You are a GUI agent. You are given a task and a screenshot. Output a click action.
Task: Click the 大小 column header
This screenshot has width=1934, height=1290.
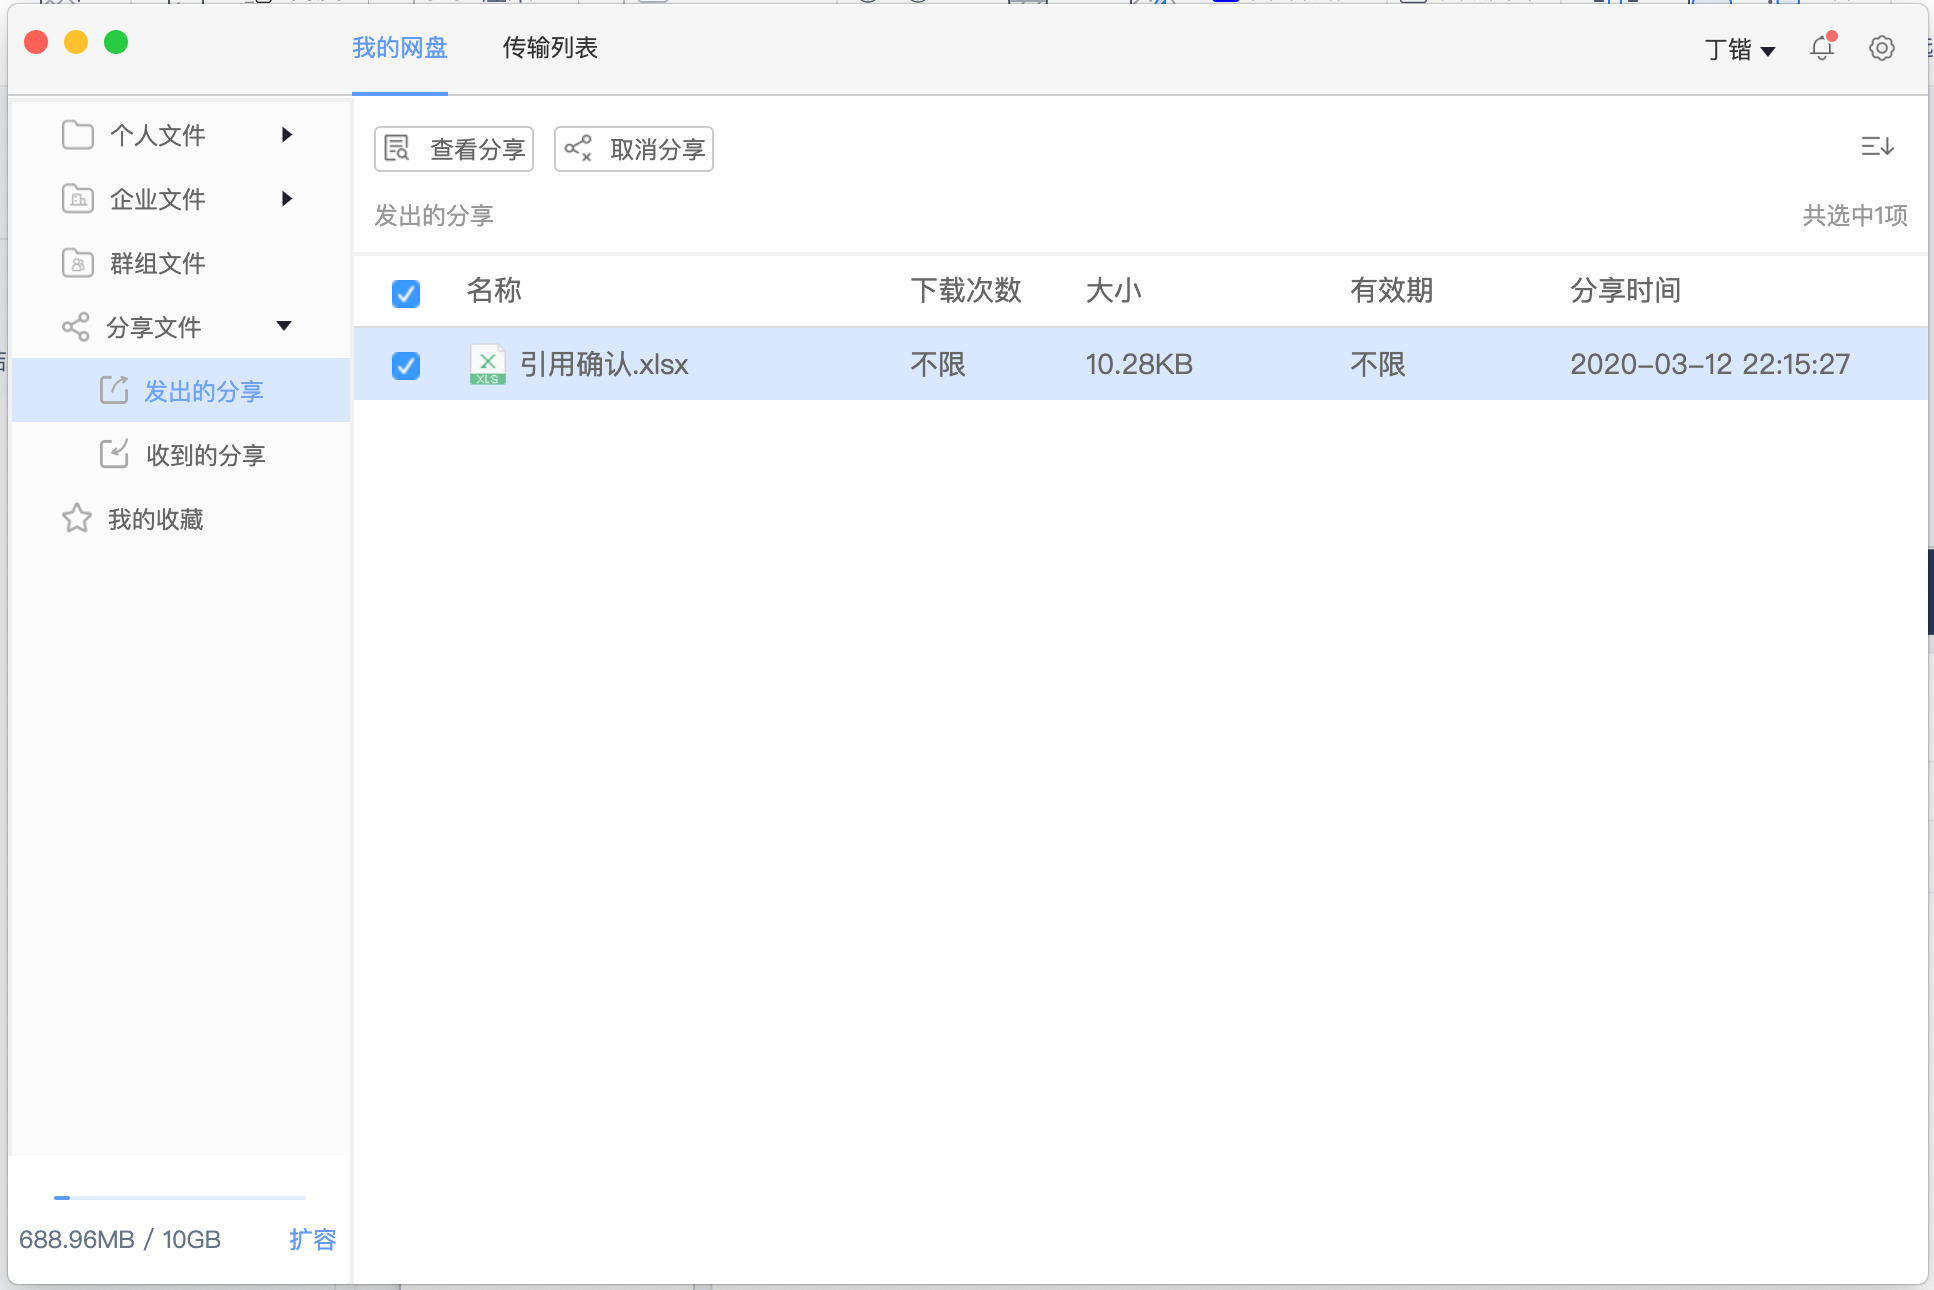click(1114, 290)
